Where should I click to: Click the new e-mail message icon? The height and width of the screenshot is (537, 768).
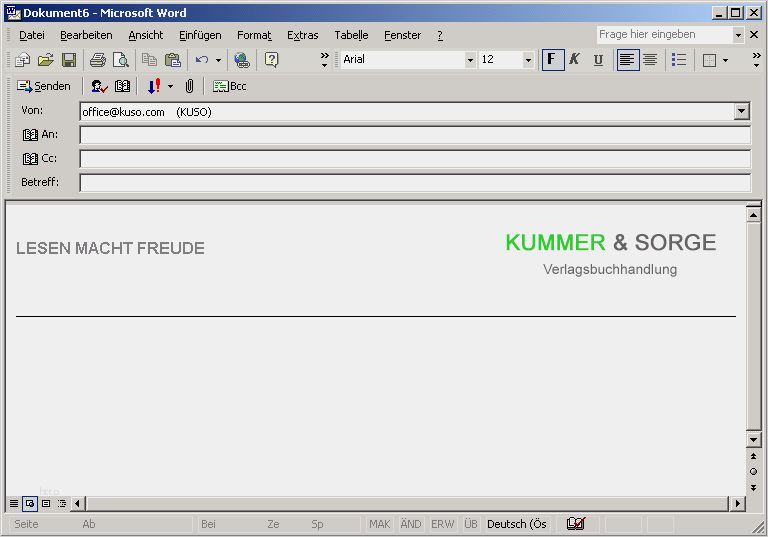point(23,60)
